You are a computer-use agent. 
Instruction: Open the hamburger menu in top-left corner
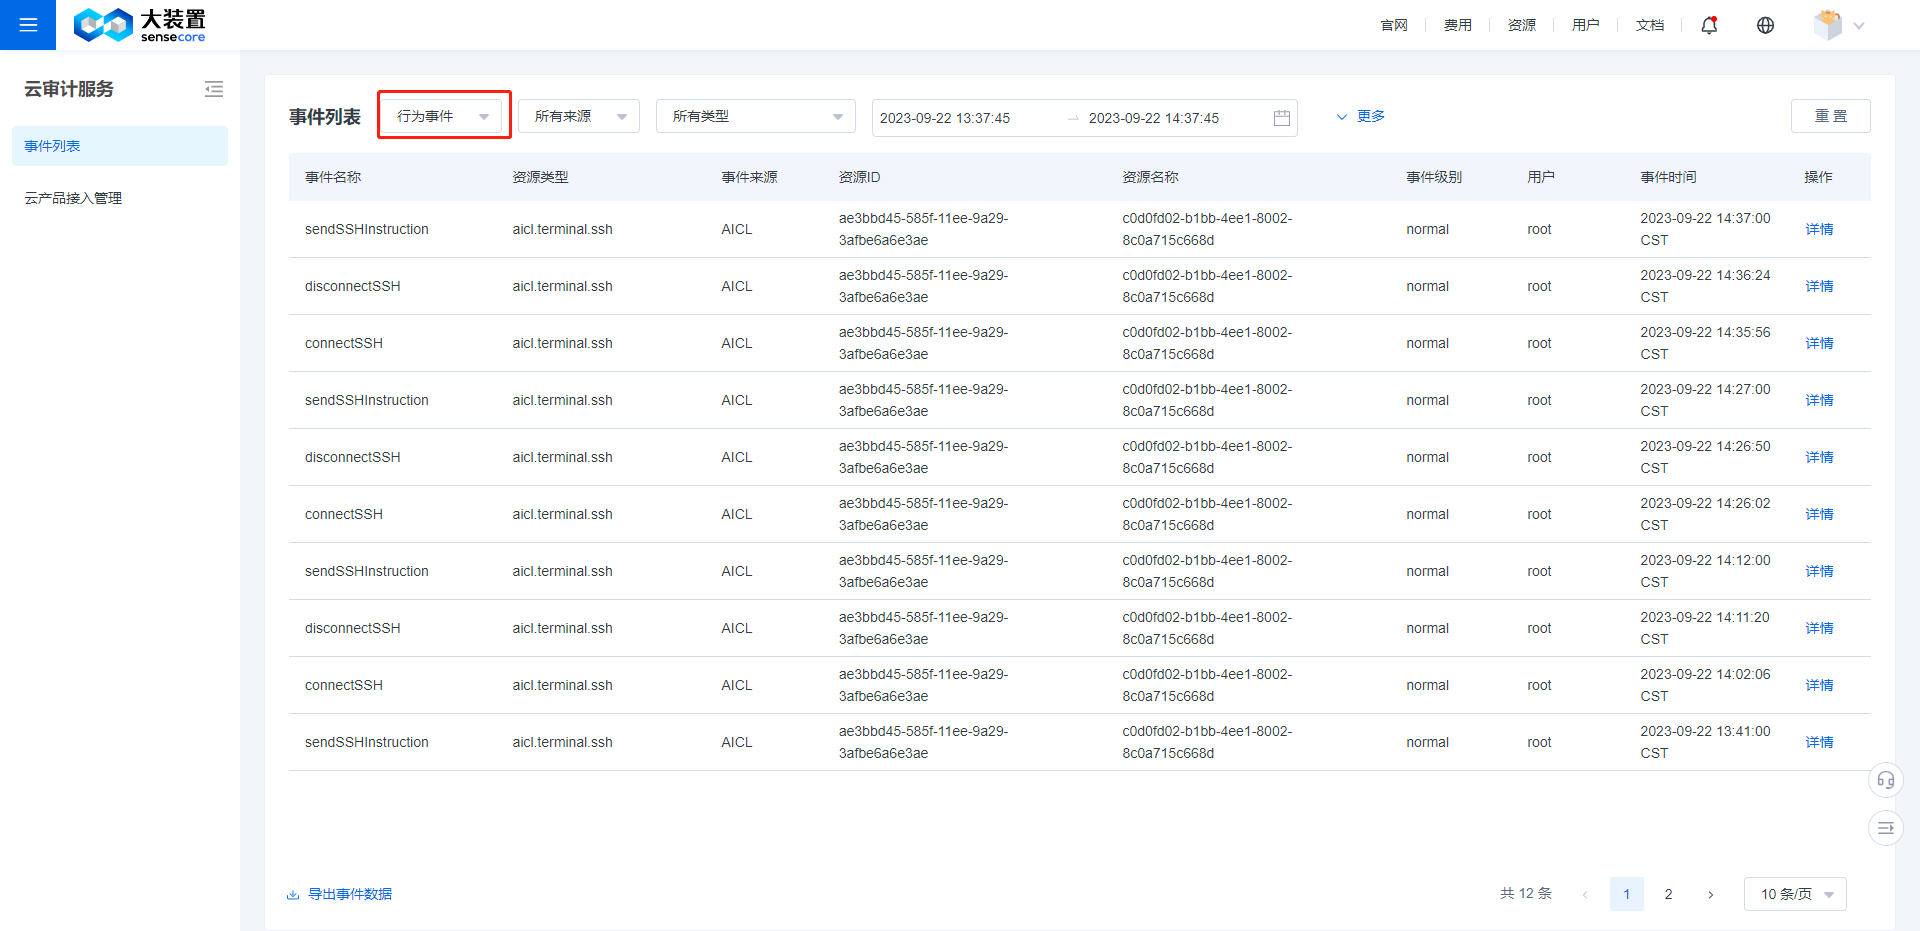coord(28,25)
